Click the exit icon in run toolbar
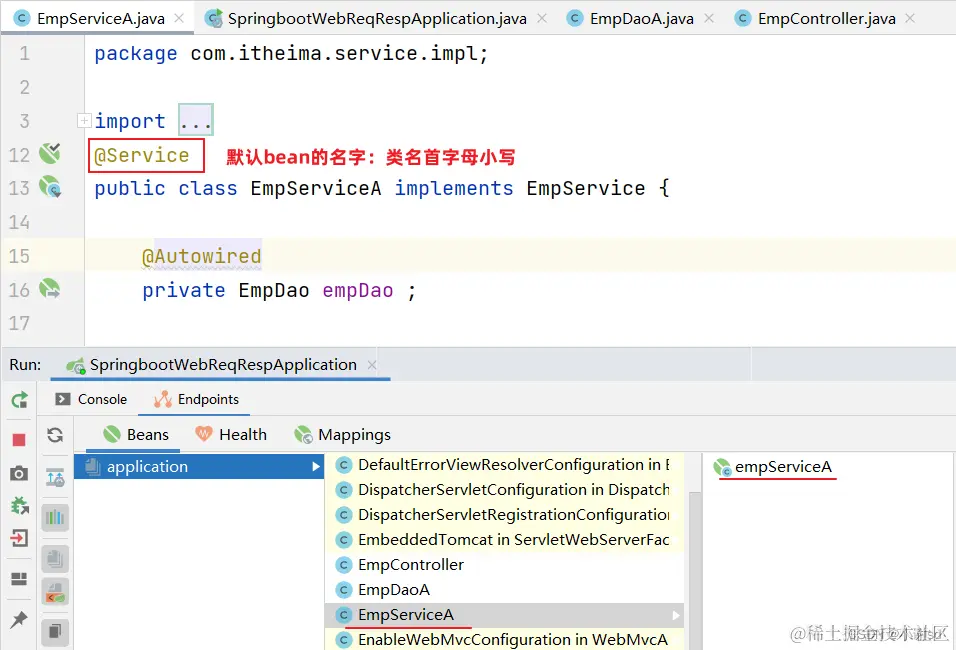Image resolution: width=956 pixels, height=650 pixels. (19, 538)
